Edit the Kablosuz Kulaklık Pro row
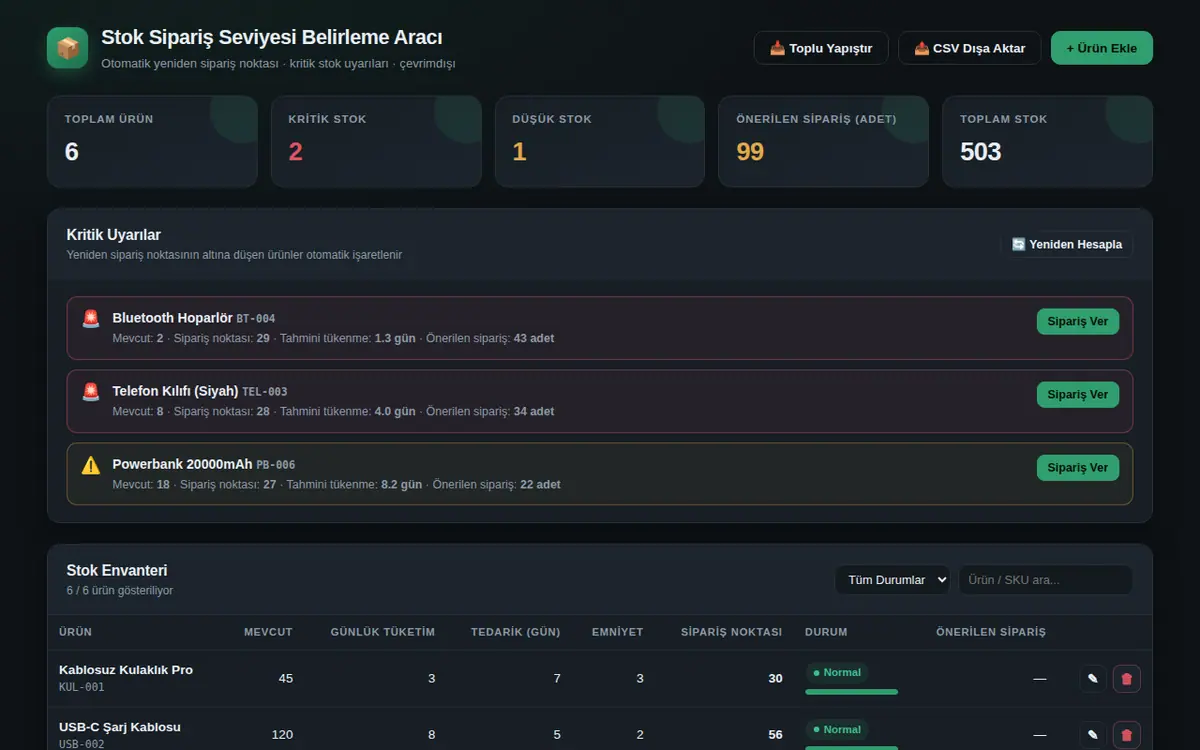Image resolution: width=1200 pixels, height=750 pixels. pos(1093,679)
